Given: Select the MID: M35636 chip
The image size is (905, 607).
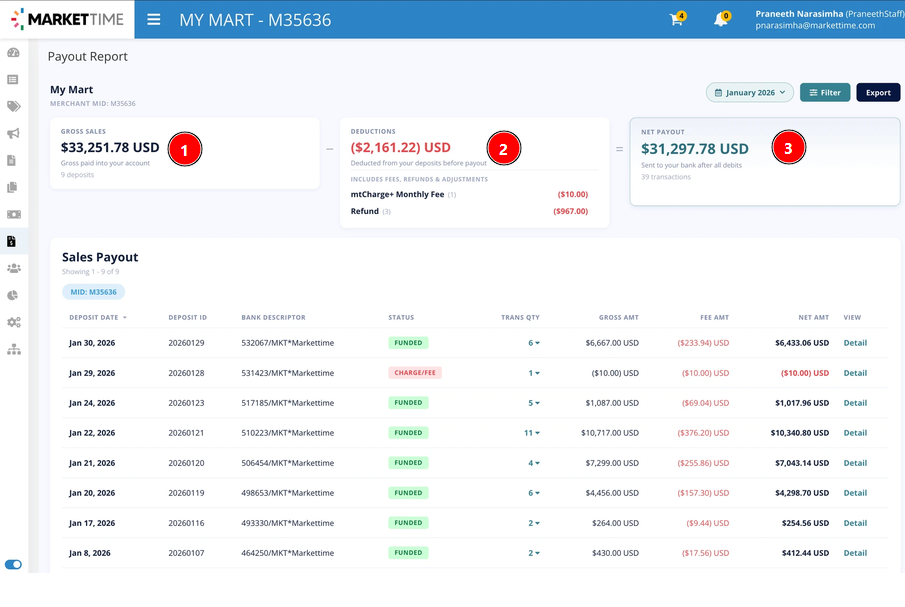Looking at the screenshot, I should click(94, 292).
